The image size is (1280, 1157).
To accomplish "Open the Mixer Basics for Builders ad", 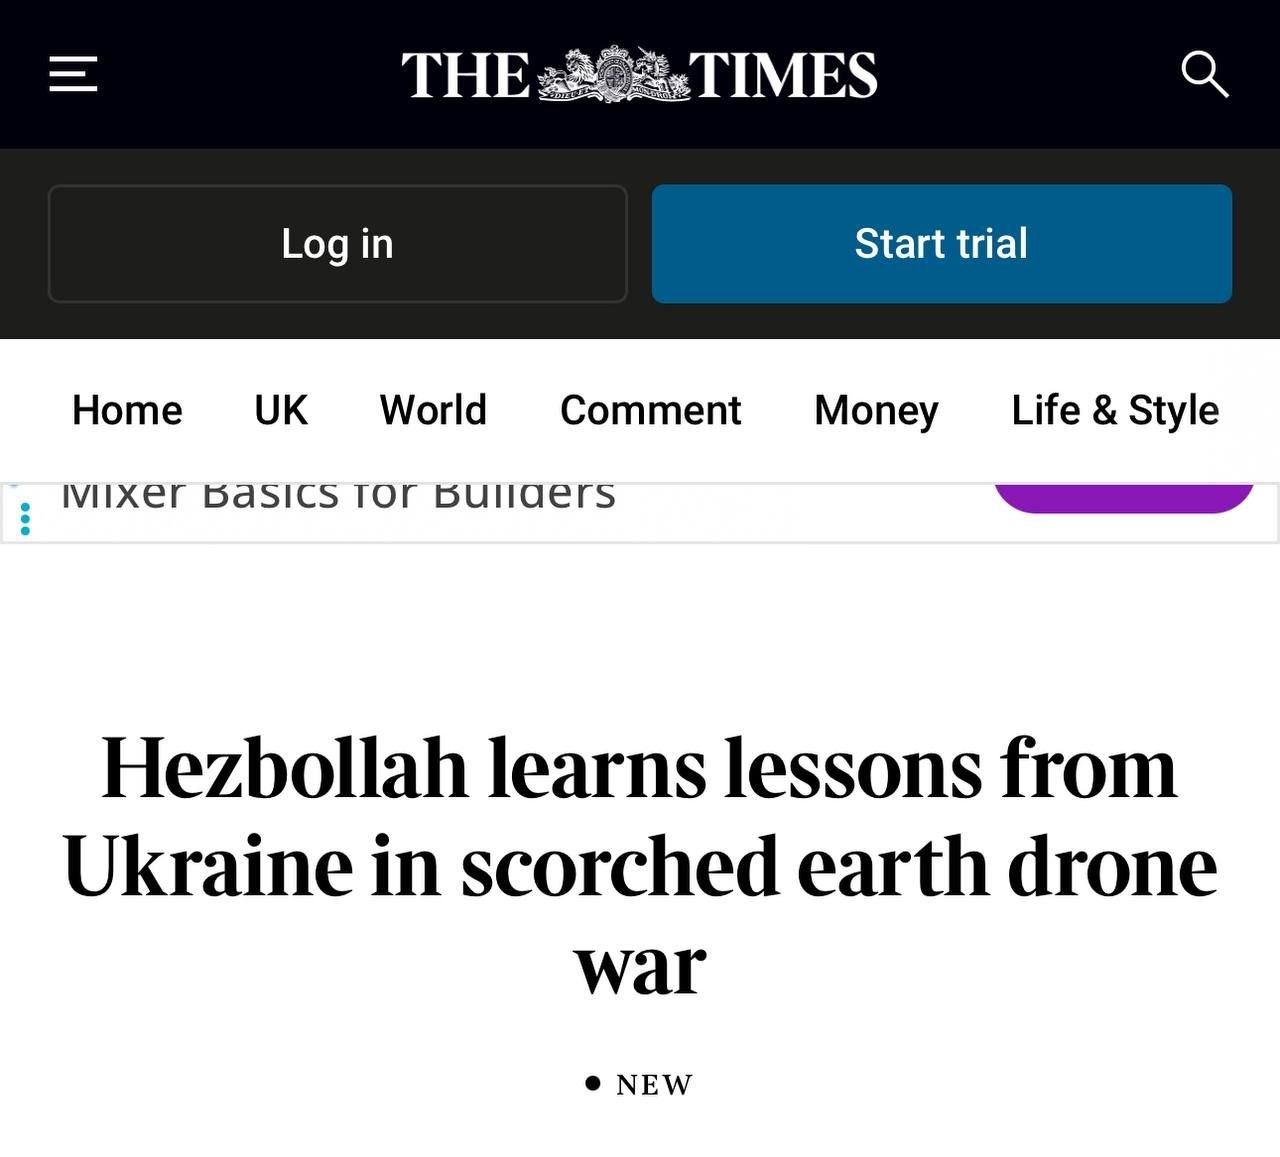I will (339, 496).
